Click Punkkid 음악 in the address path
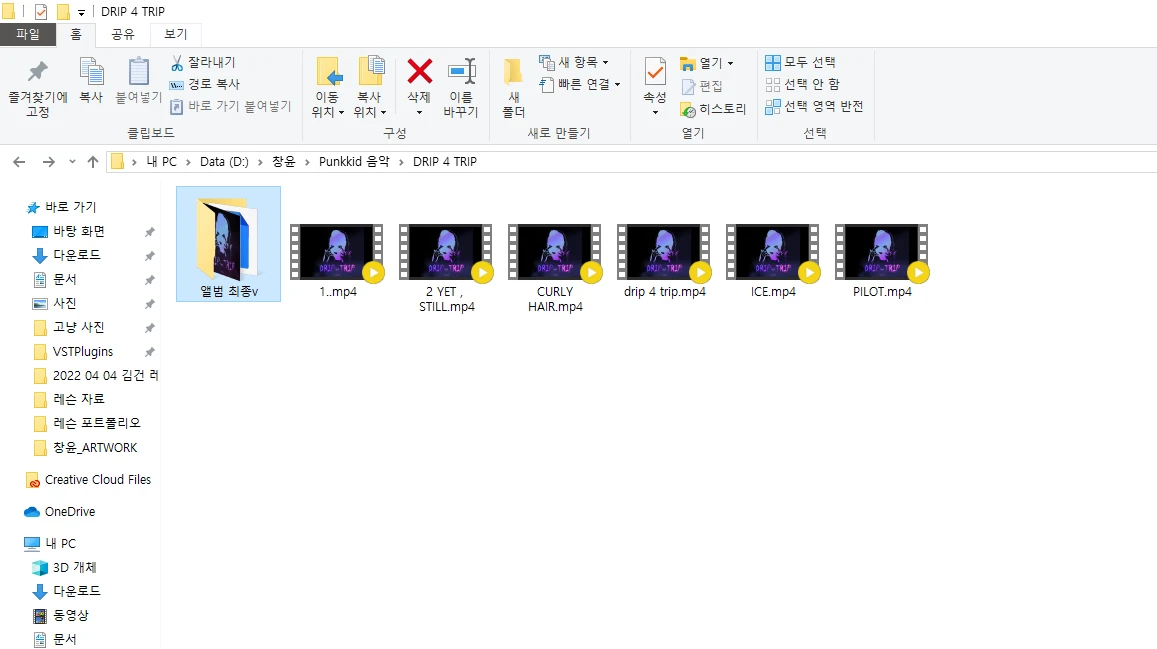The height and width of the screenshot is (649, 1157). point(353,162)
